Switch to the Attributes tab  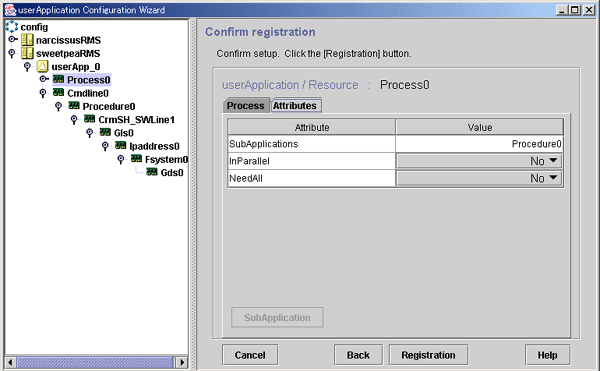295,106
